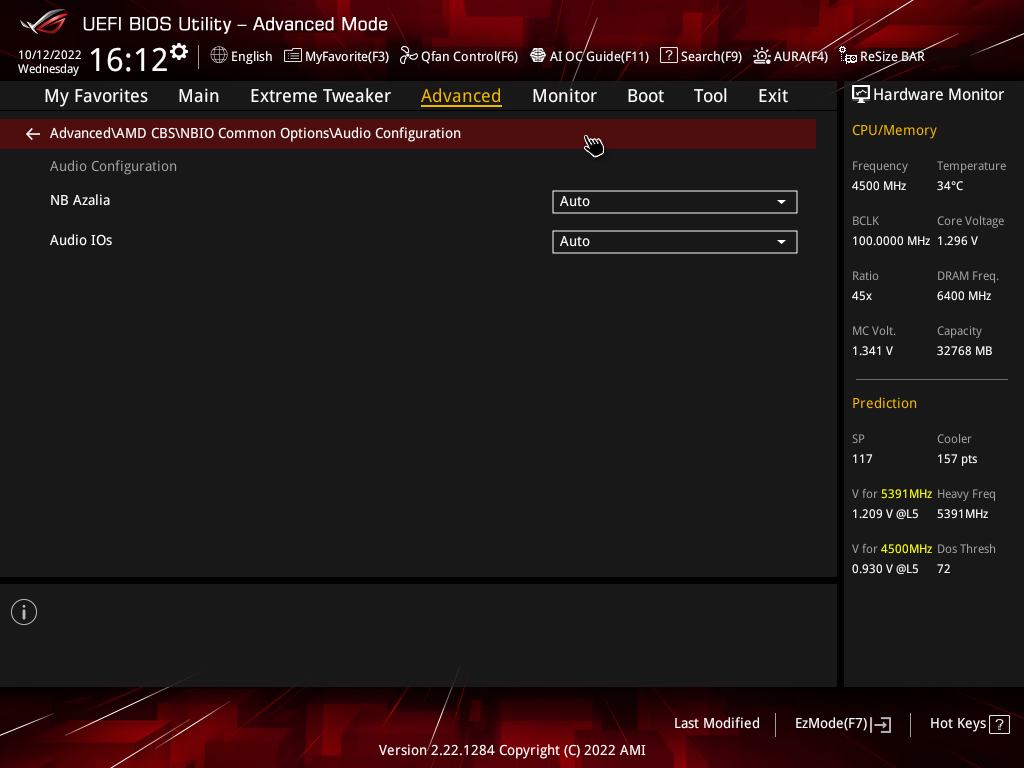
Task: Click the 157 pts cooler value
Action: [957, 459]
